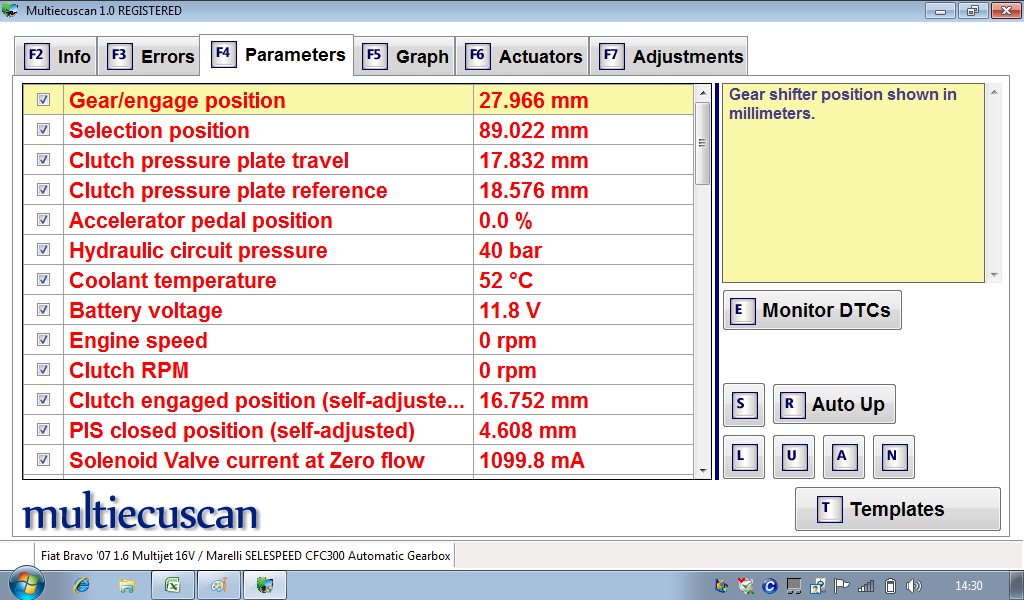Viewport: 1024px width, 600px height.
Task: Open the Windows Start menu
Action: pyautogui.click(x=26, y=584)
